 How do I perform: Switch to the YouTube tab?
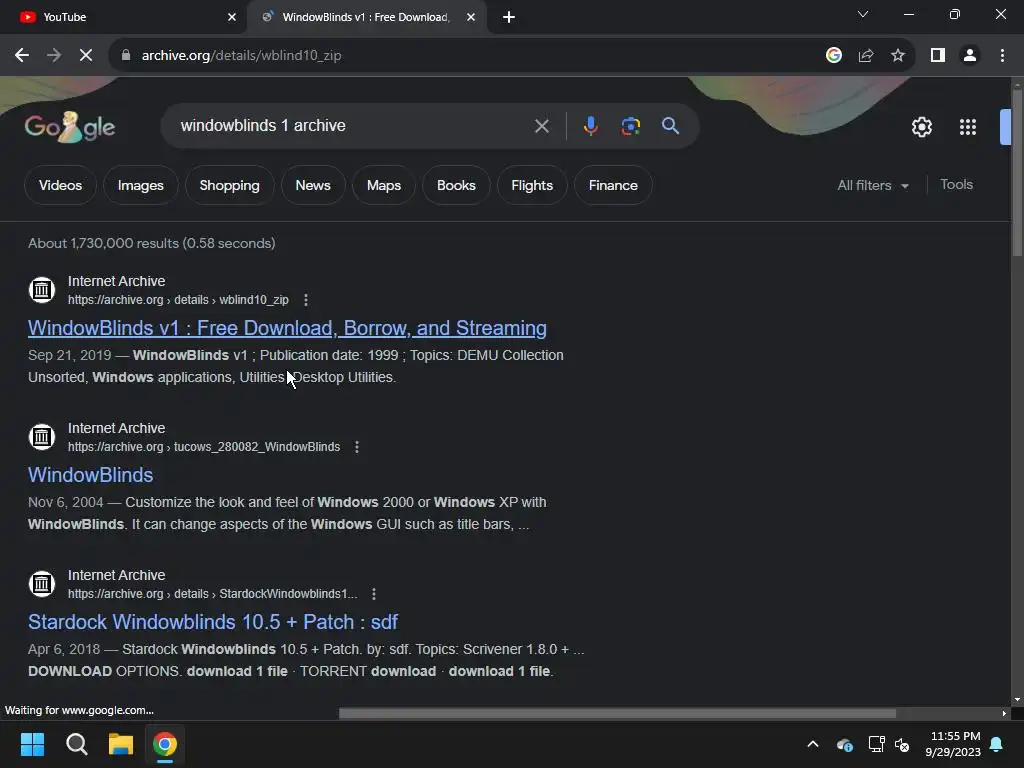point(123,17)
